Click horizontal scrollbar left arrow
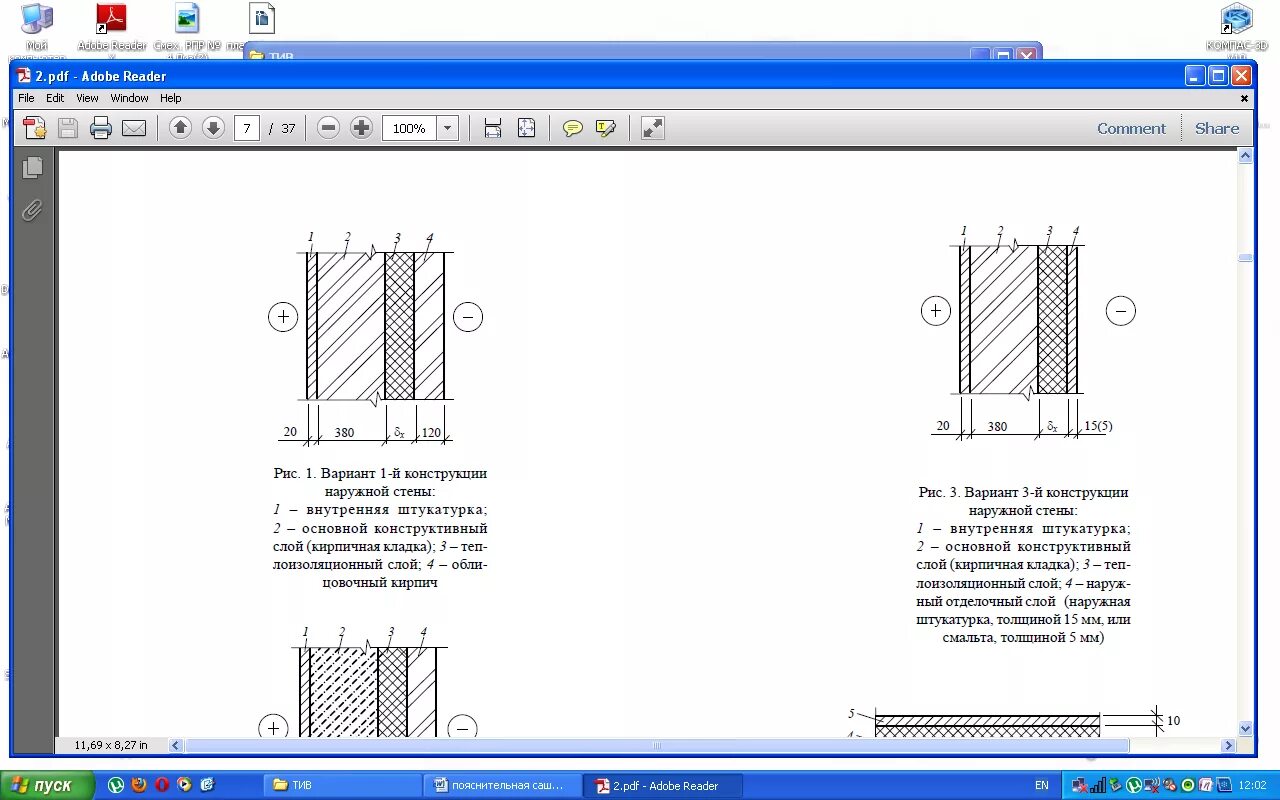The width and height of the screenshot is (1280, 800). 176,745
